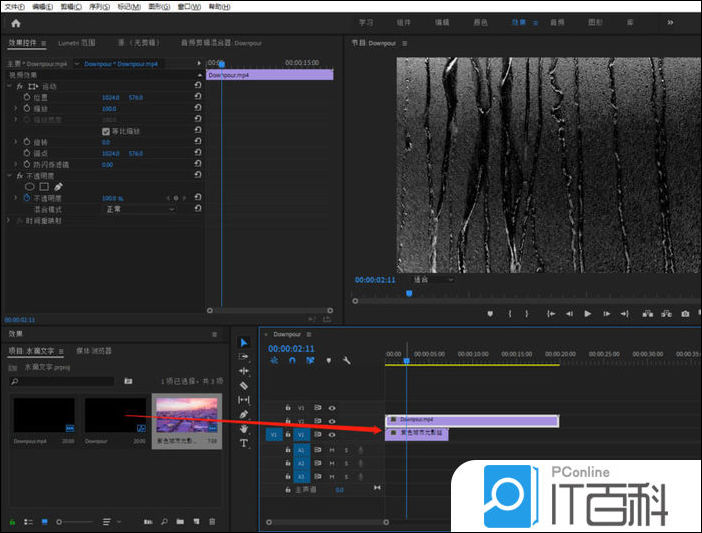This screenshot has width=702, height=533.
Task: Select the Pen tool in timeline toolbar
Action: coord(243,414)
